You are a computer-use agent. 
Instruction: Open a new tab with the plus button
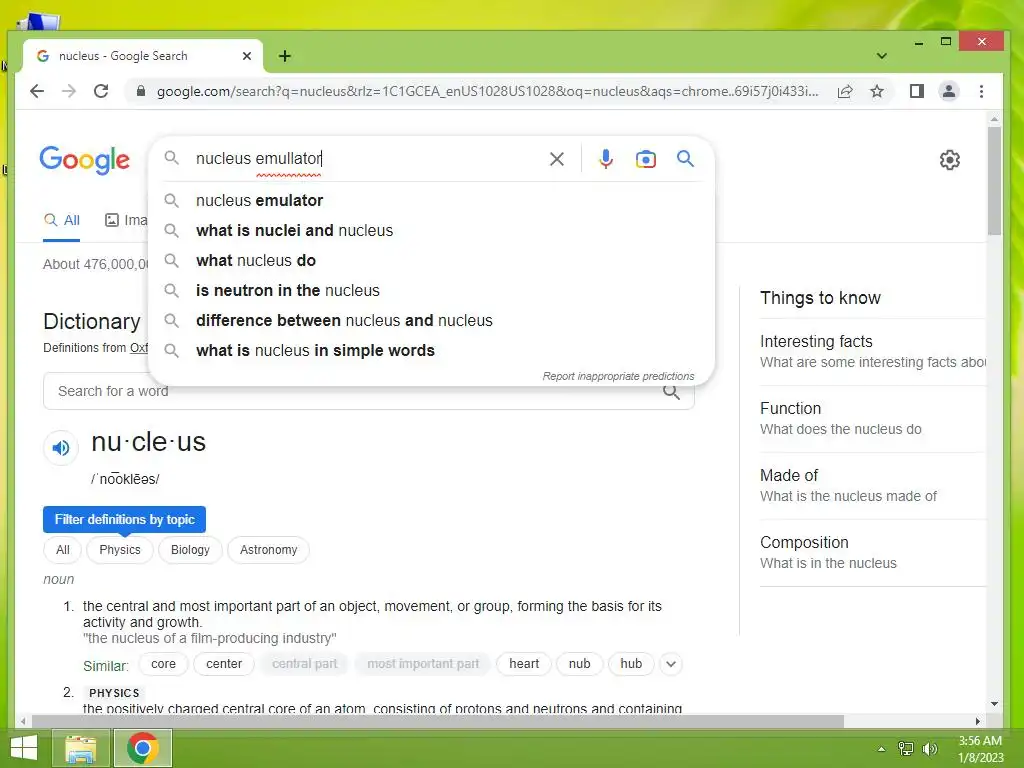[x=285, y=56]
